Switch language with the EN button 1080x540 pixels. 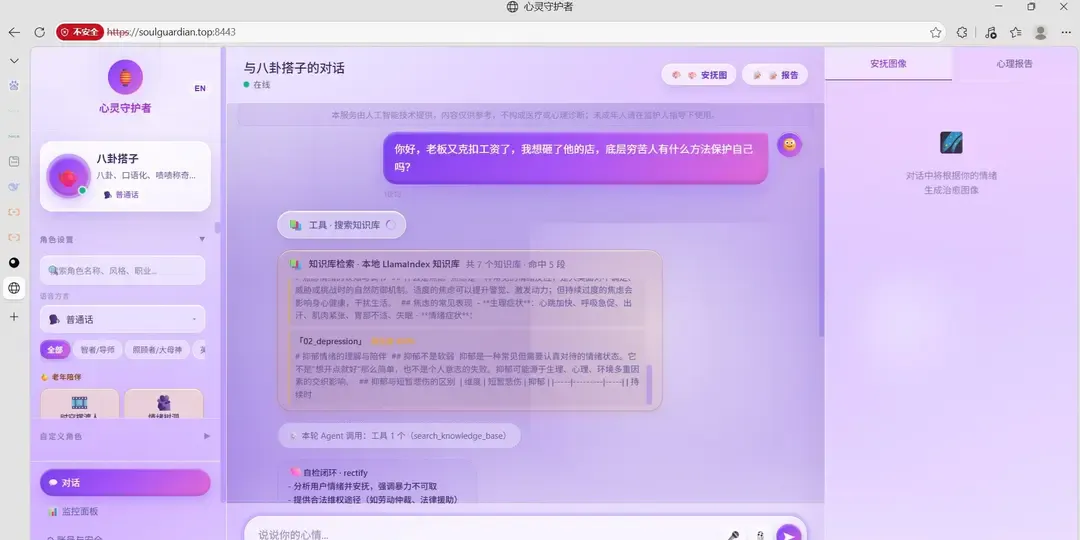tap(200, 88)
